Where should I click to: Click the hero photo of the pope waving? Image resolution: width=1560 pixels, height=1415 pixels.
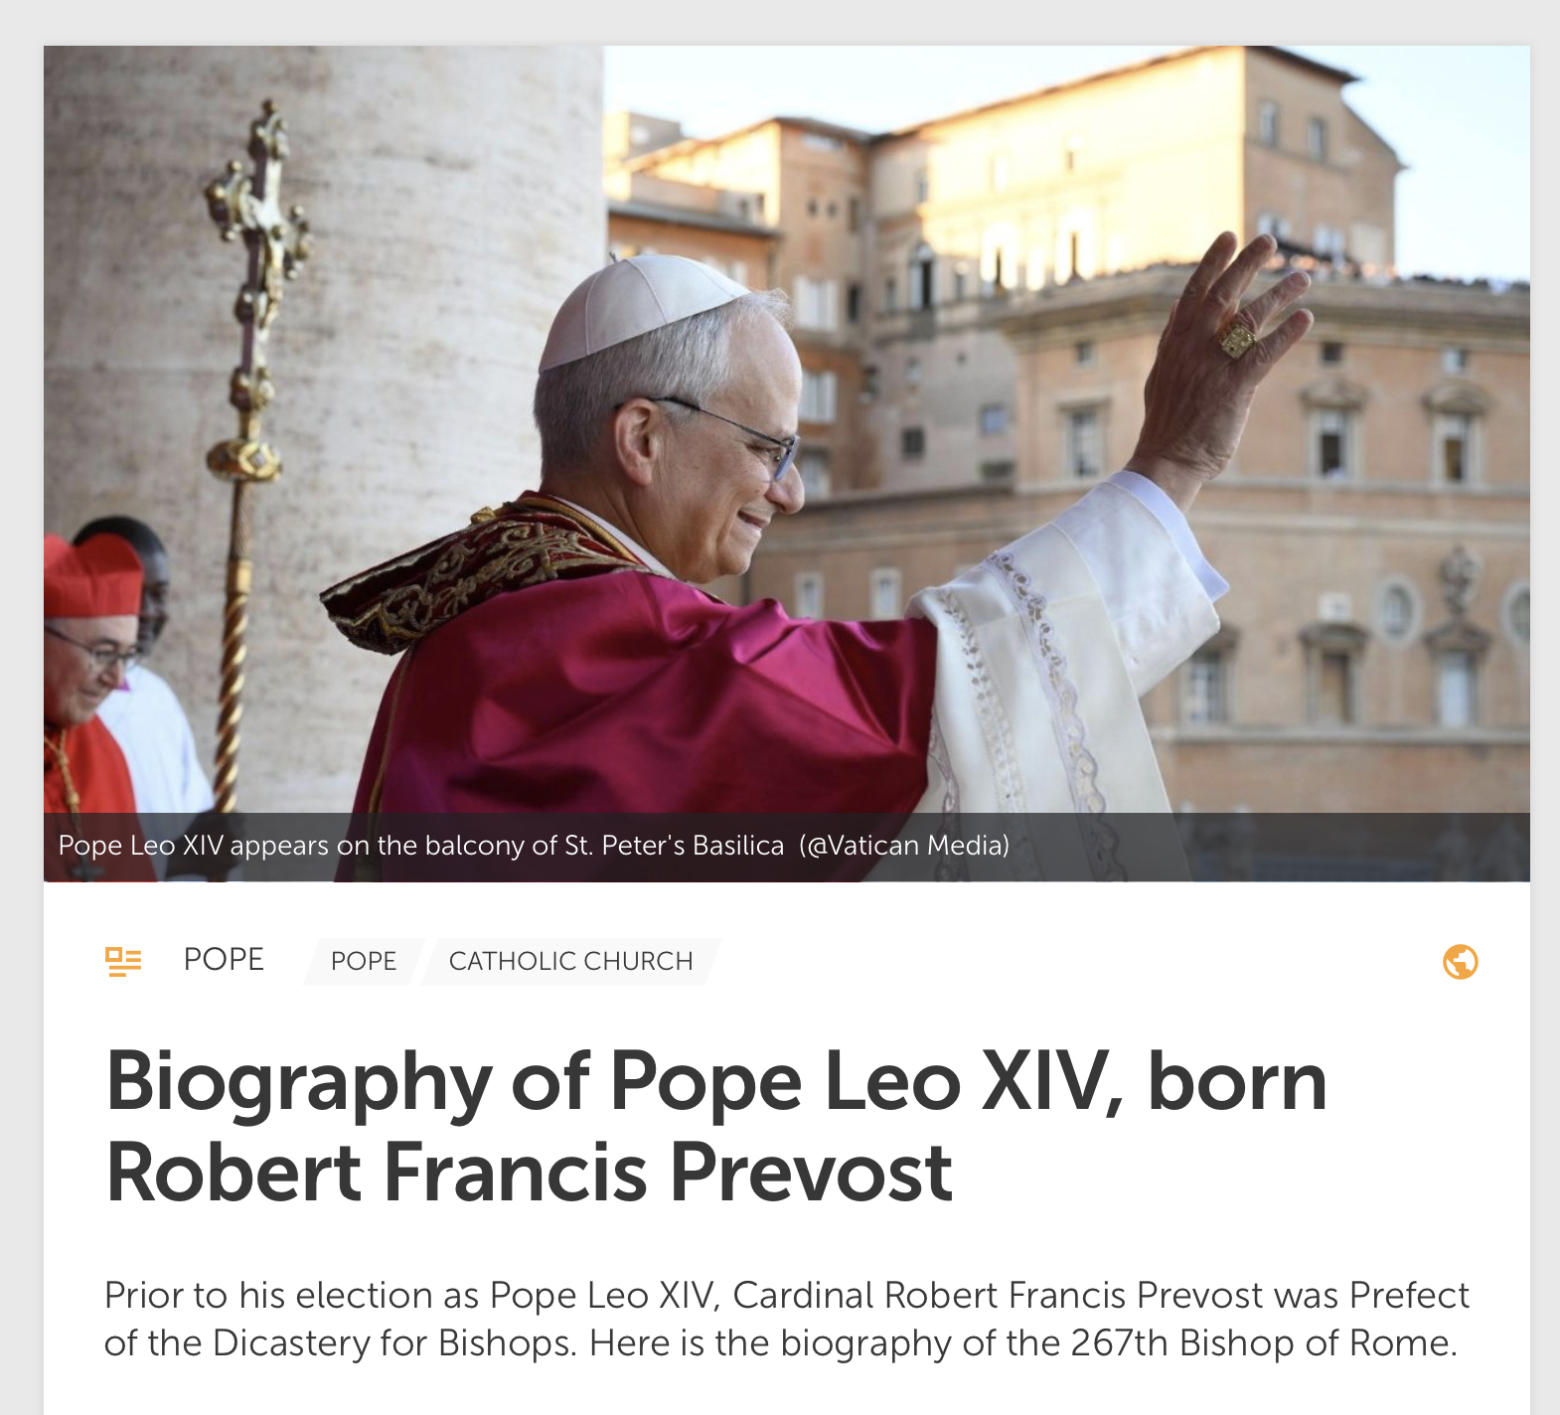(786, 463)
